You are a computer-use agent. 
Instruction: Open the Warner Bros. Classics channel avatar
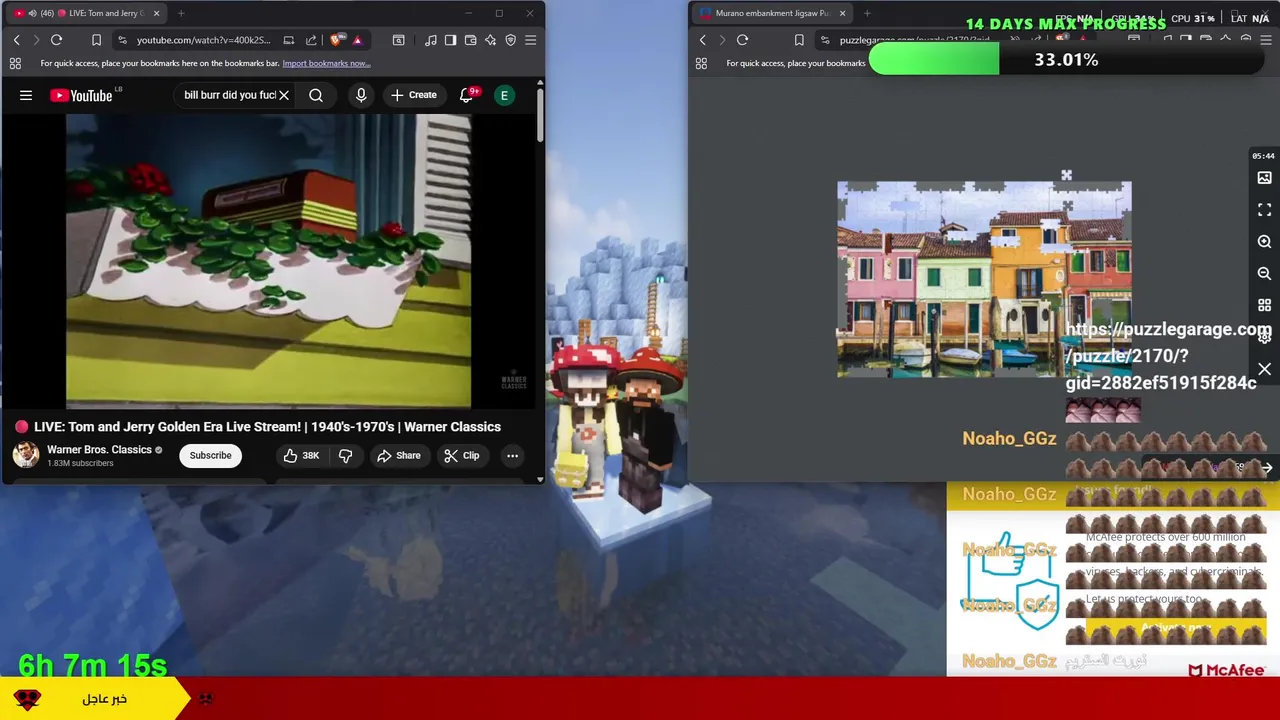click(x=26, y=455)
